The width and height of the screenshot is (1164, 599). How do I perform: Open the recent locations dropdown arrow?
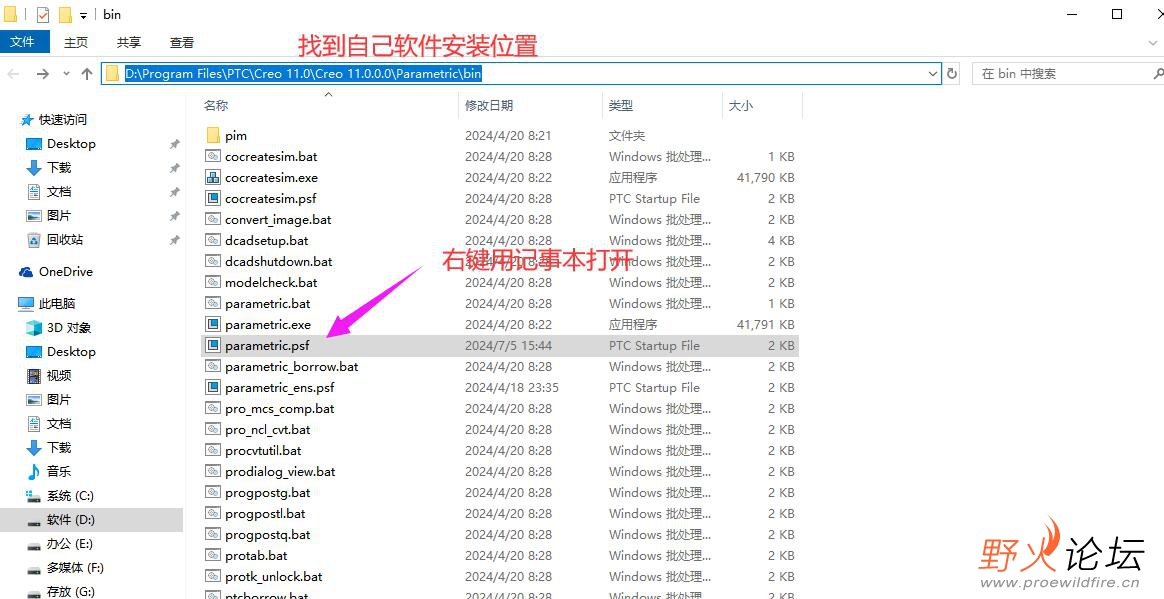(x=66, y=73)
